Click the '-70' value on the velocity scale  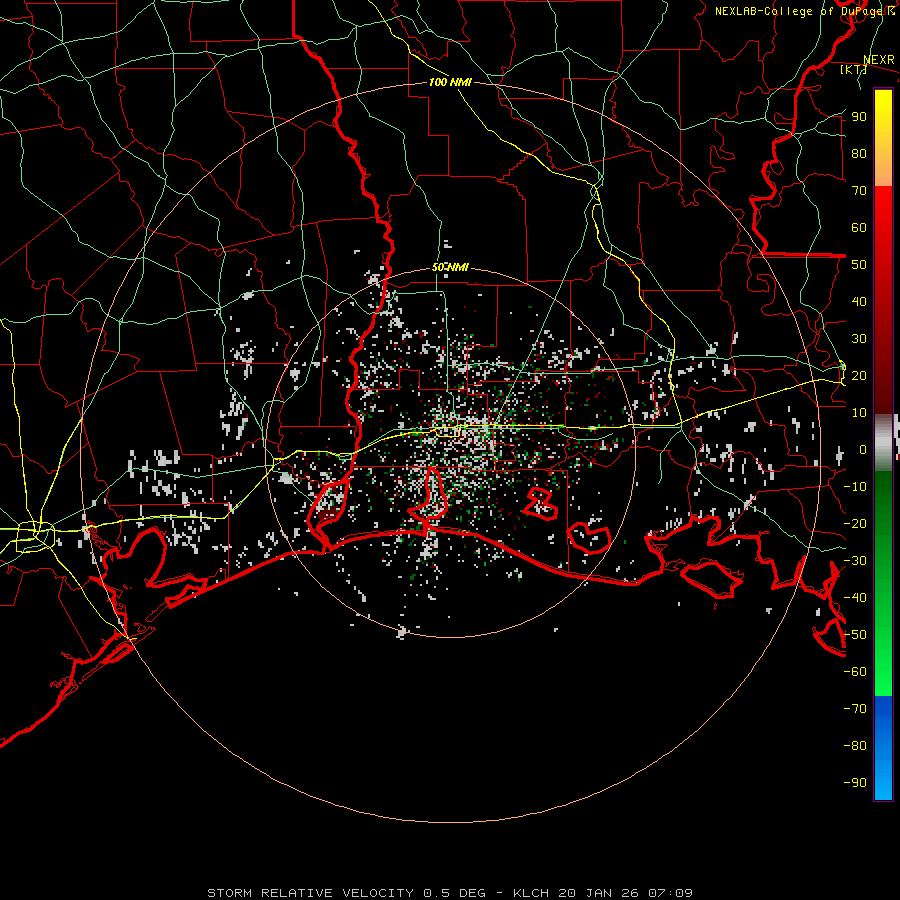[855, 709]
